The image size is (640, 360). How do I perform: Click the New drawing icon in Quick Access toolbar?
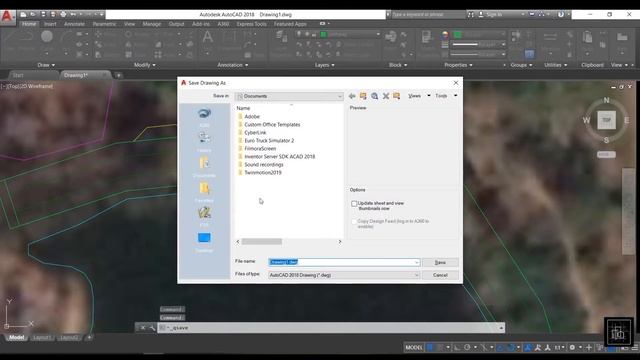coord(23,14)
